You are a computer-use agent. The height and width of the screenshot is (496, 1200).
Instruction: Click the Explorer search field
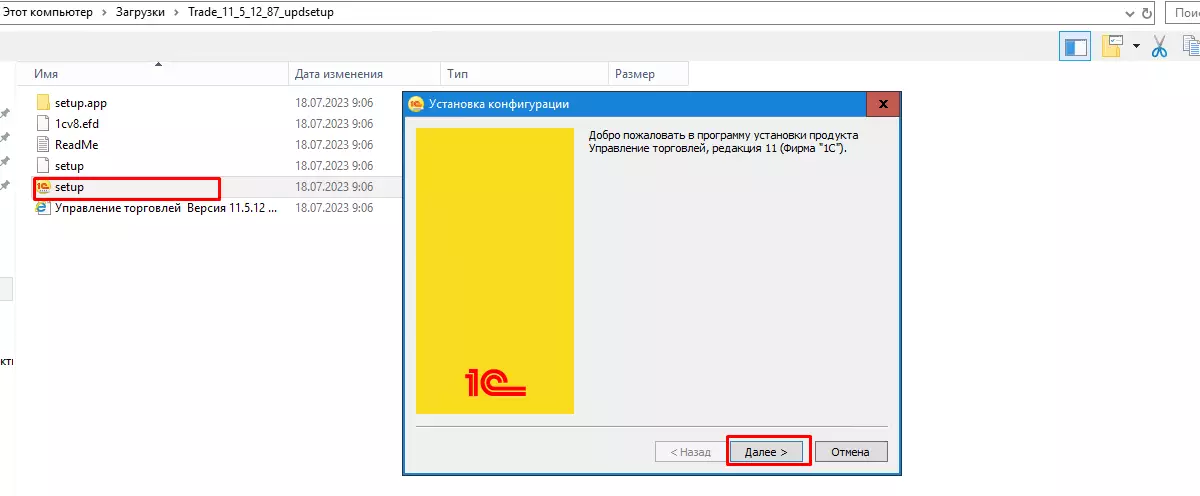tap(1182, 13)
